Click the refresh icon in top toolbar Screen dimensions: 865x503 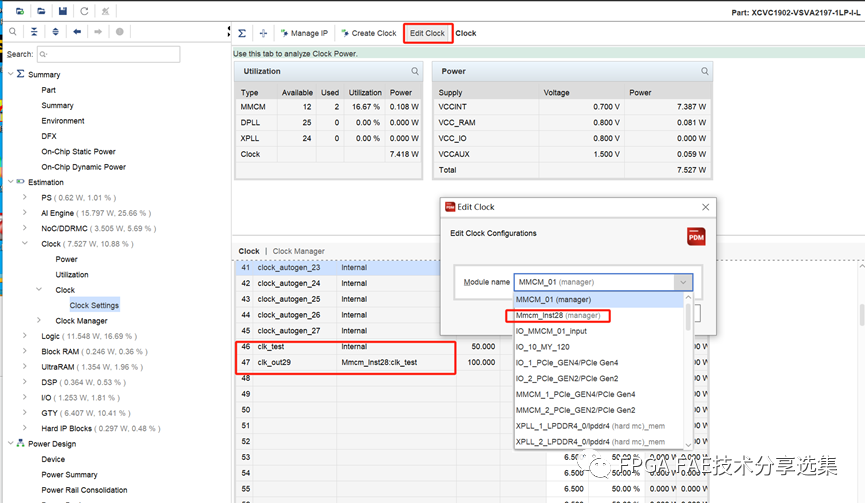84,11
